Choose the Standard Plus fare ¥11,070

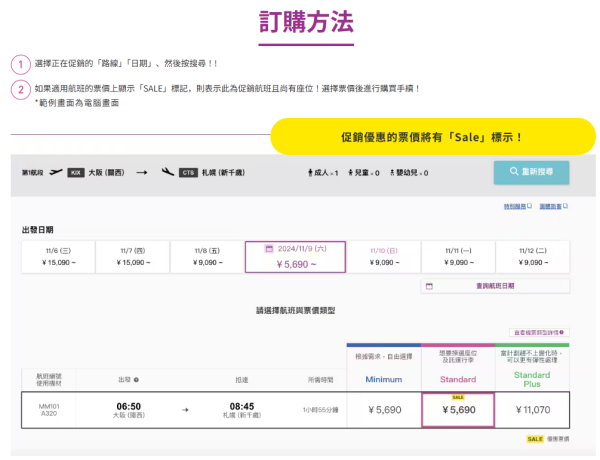(x=532, y=410)
